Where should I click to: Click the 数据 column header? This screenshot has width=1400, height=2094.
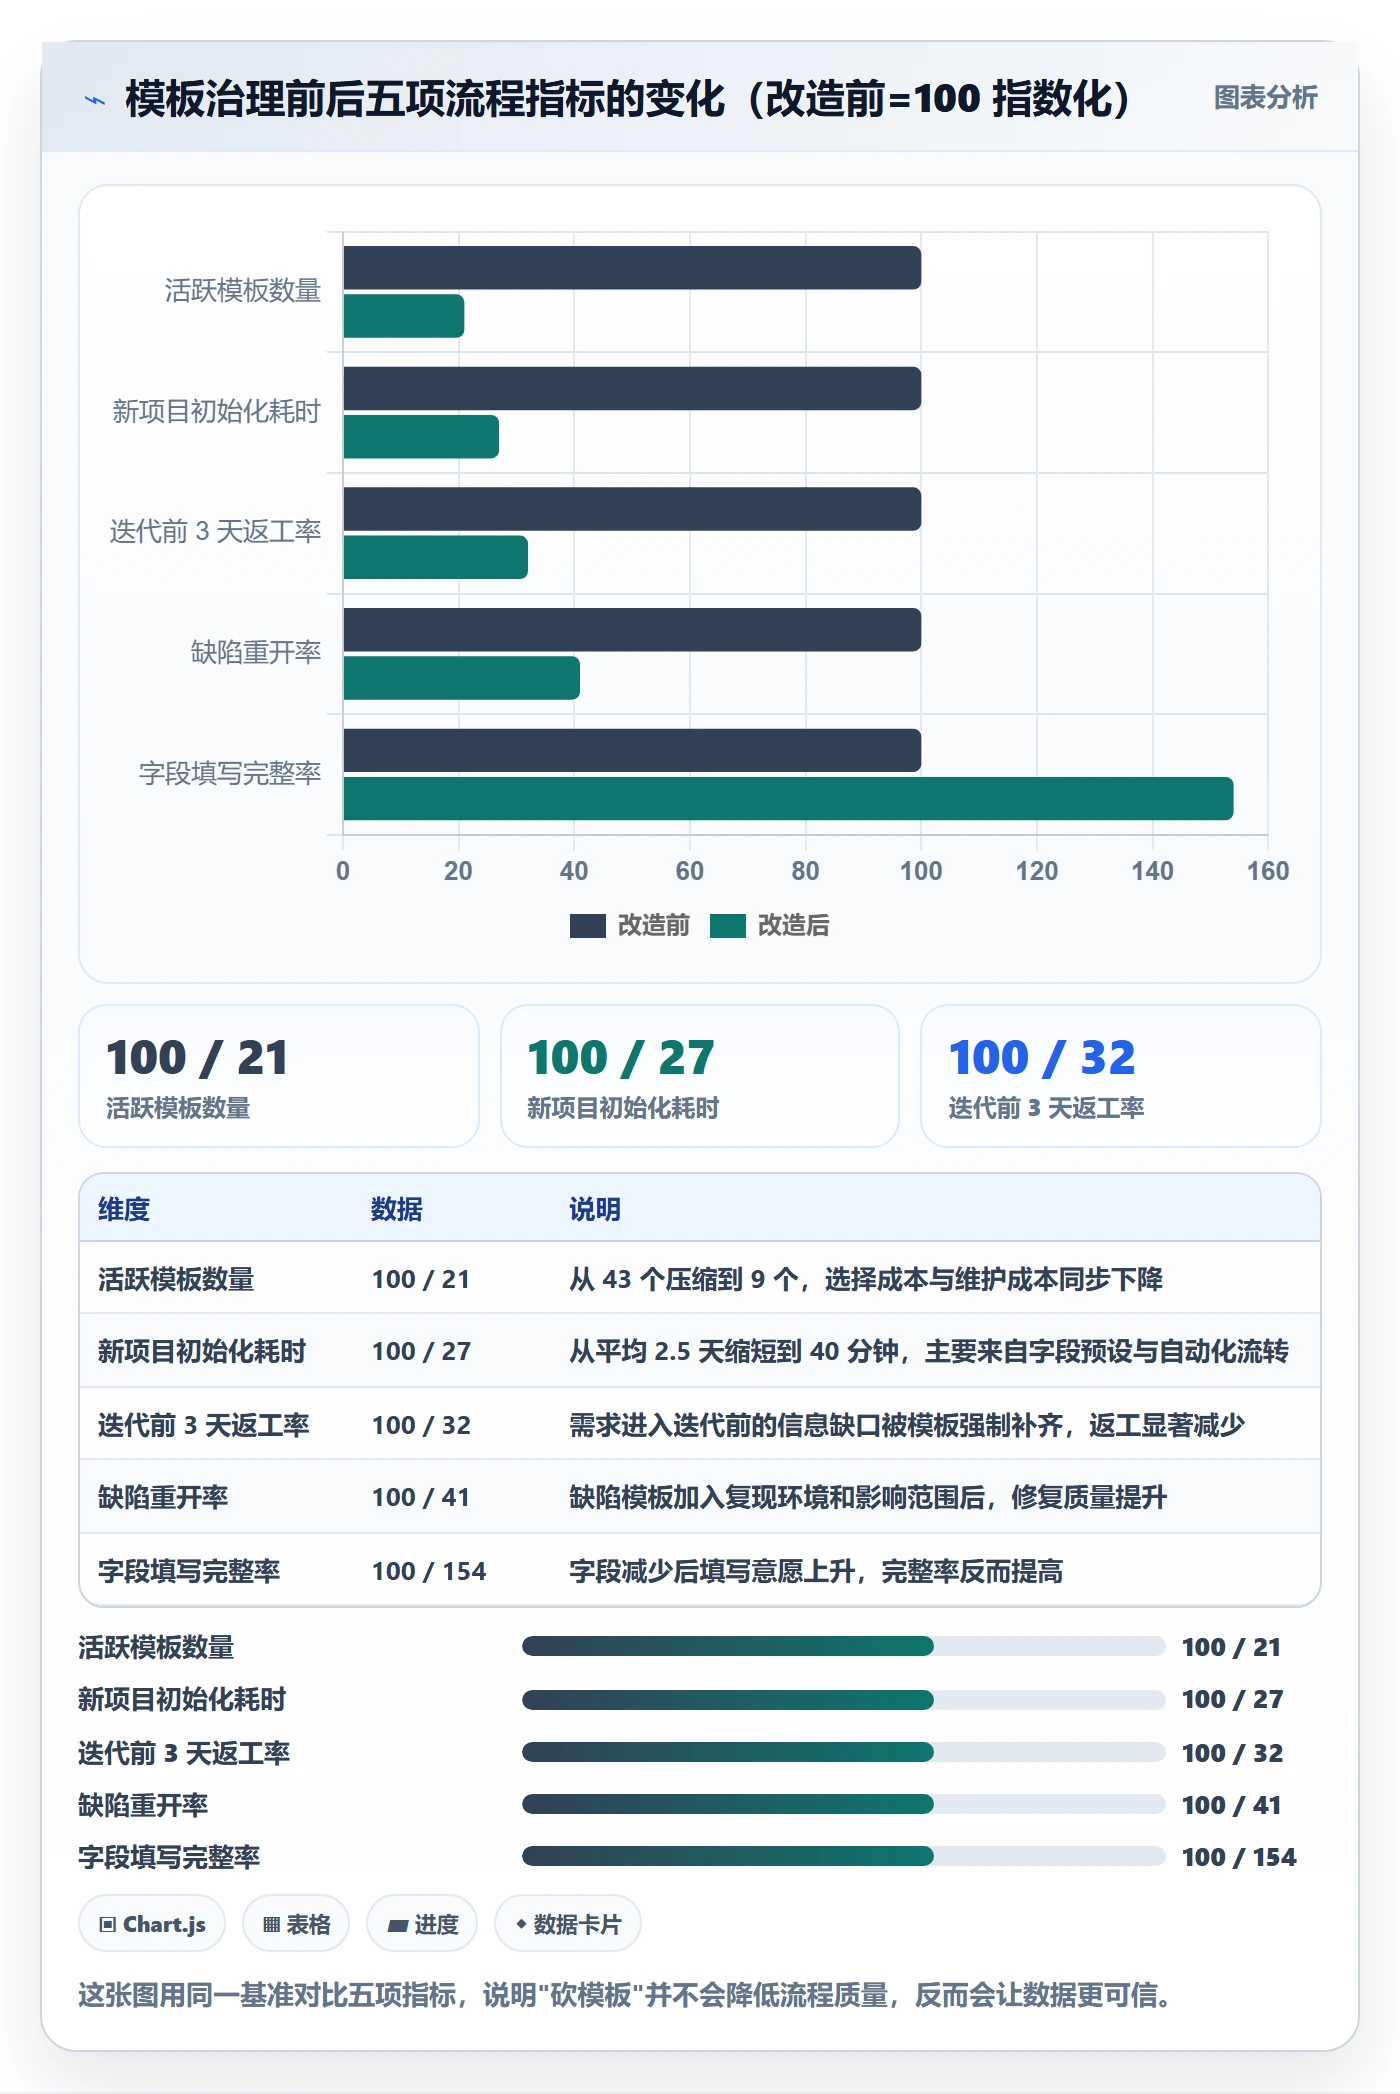pos(397,1209)
